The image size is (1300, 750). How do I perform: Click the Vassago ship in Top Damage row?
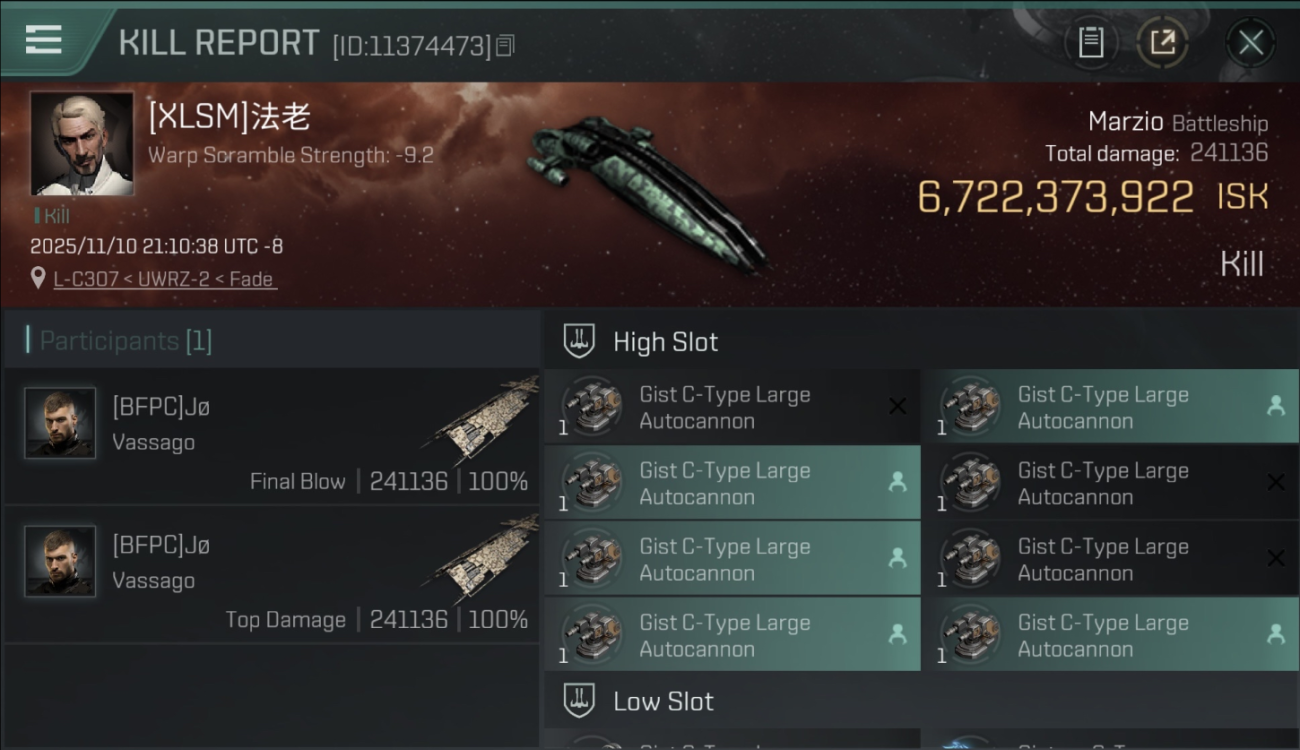click(x=485, y=558)
